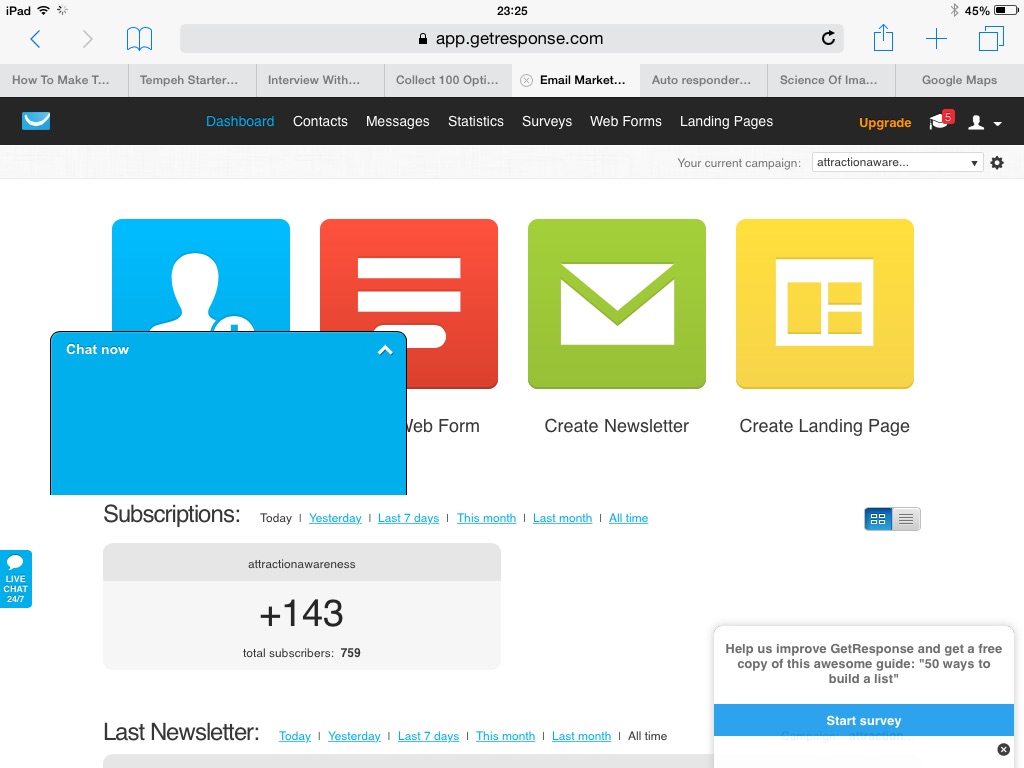The image size is (1024, 768).
Task: Switch to Science Of Ima... tab
Action: pyautogui.click(x=831, y=80)
